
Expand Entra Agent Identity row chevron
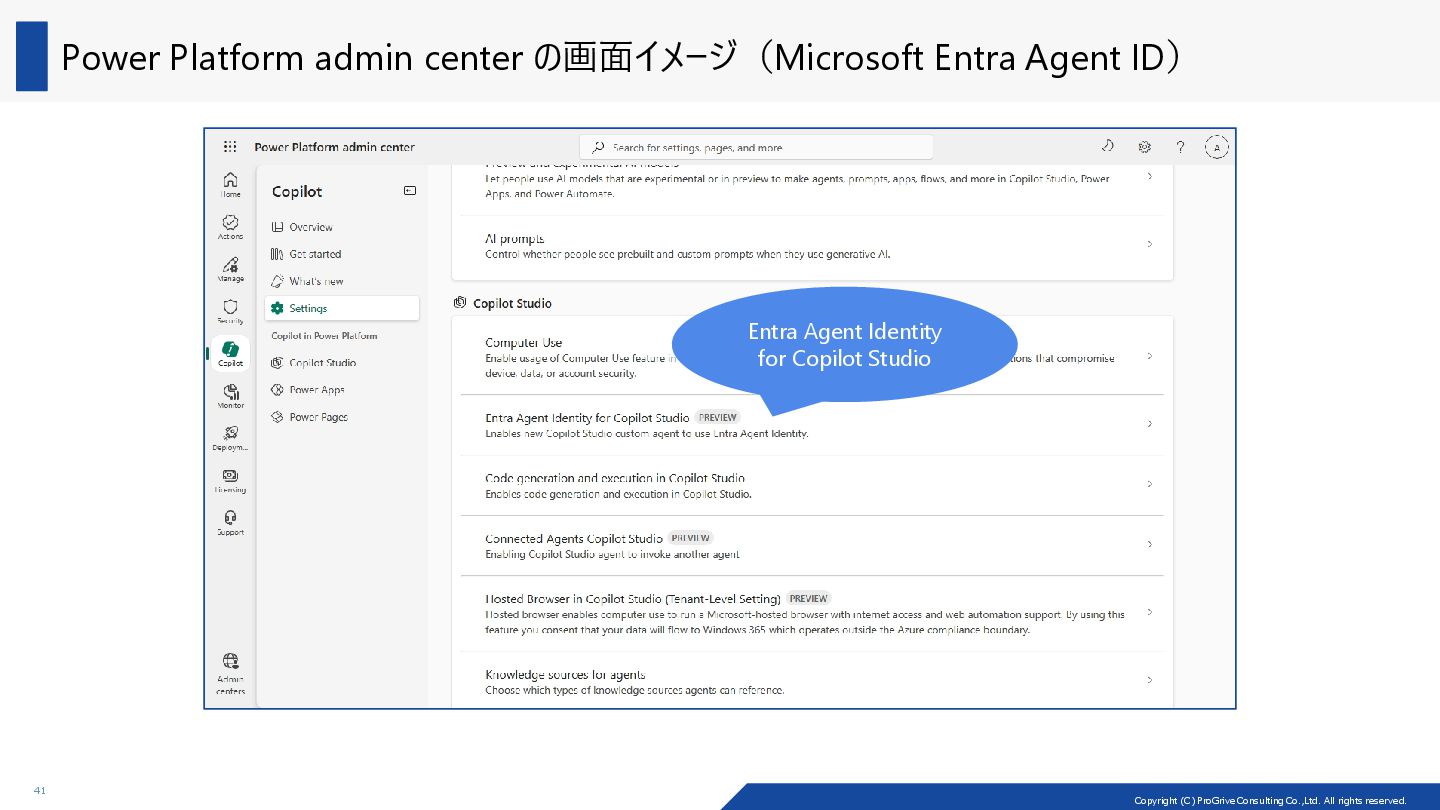click(1150, 424)
